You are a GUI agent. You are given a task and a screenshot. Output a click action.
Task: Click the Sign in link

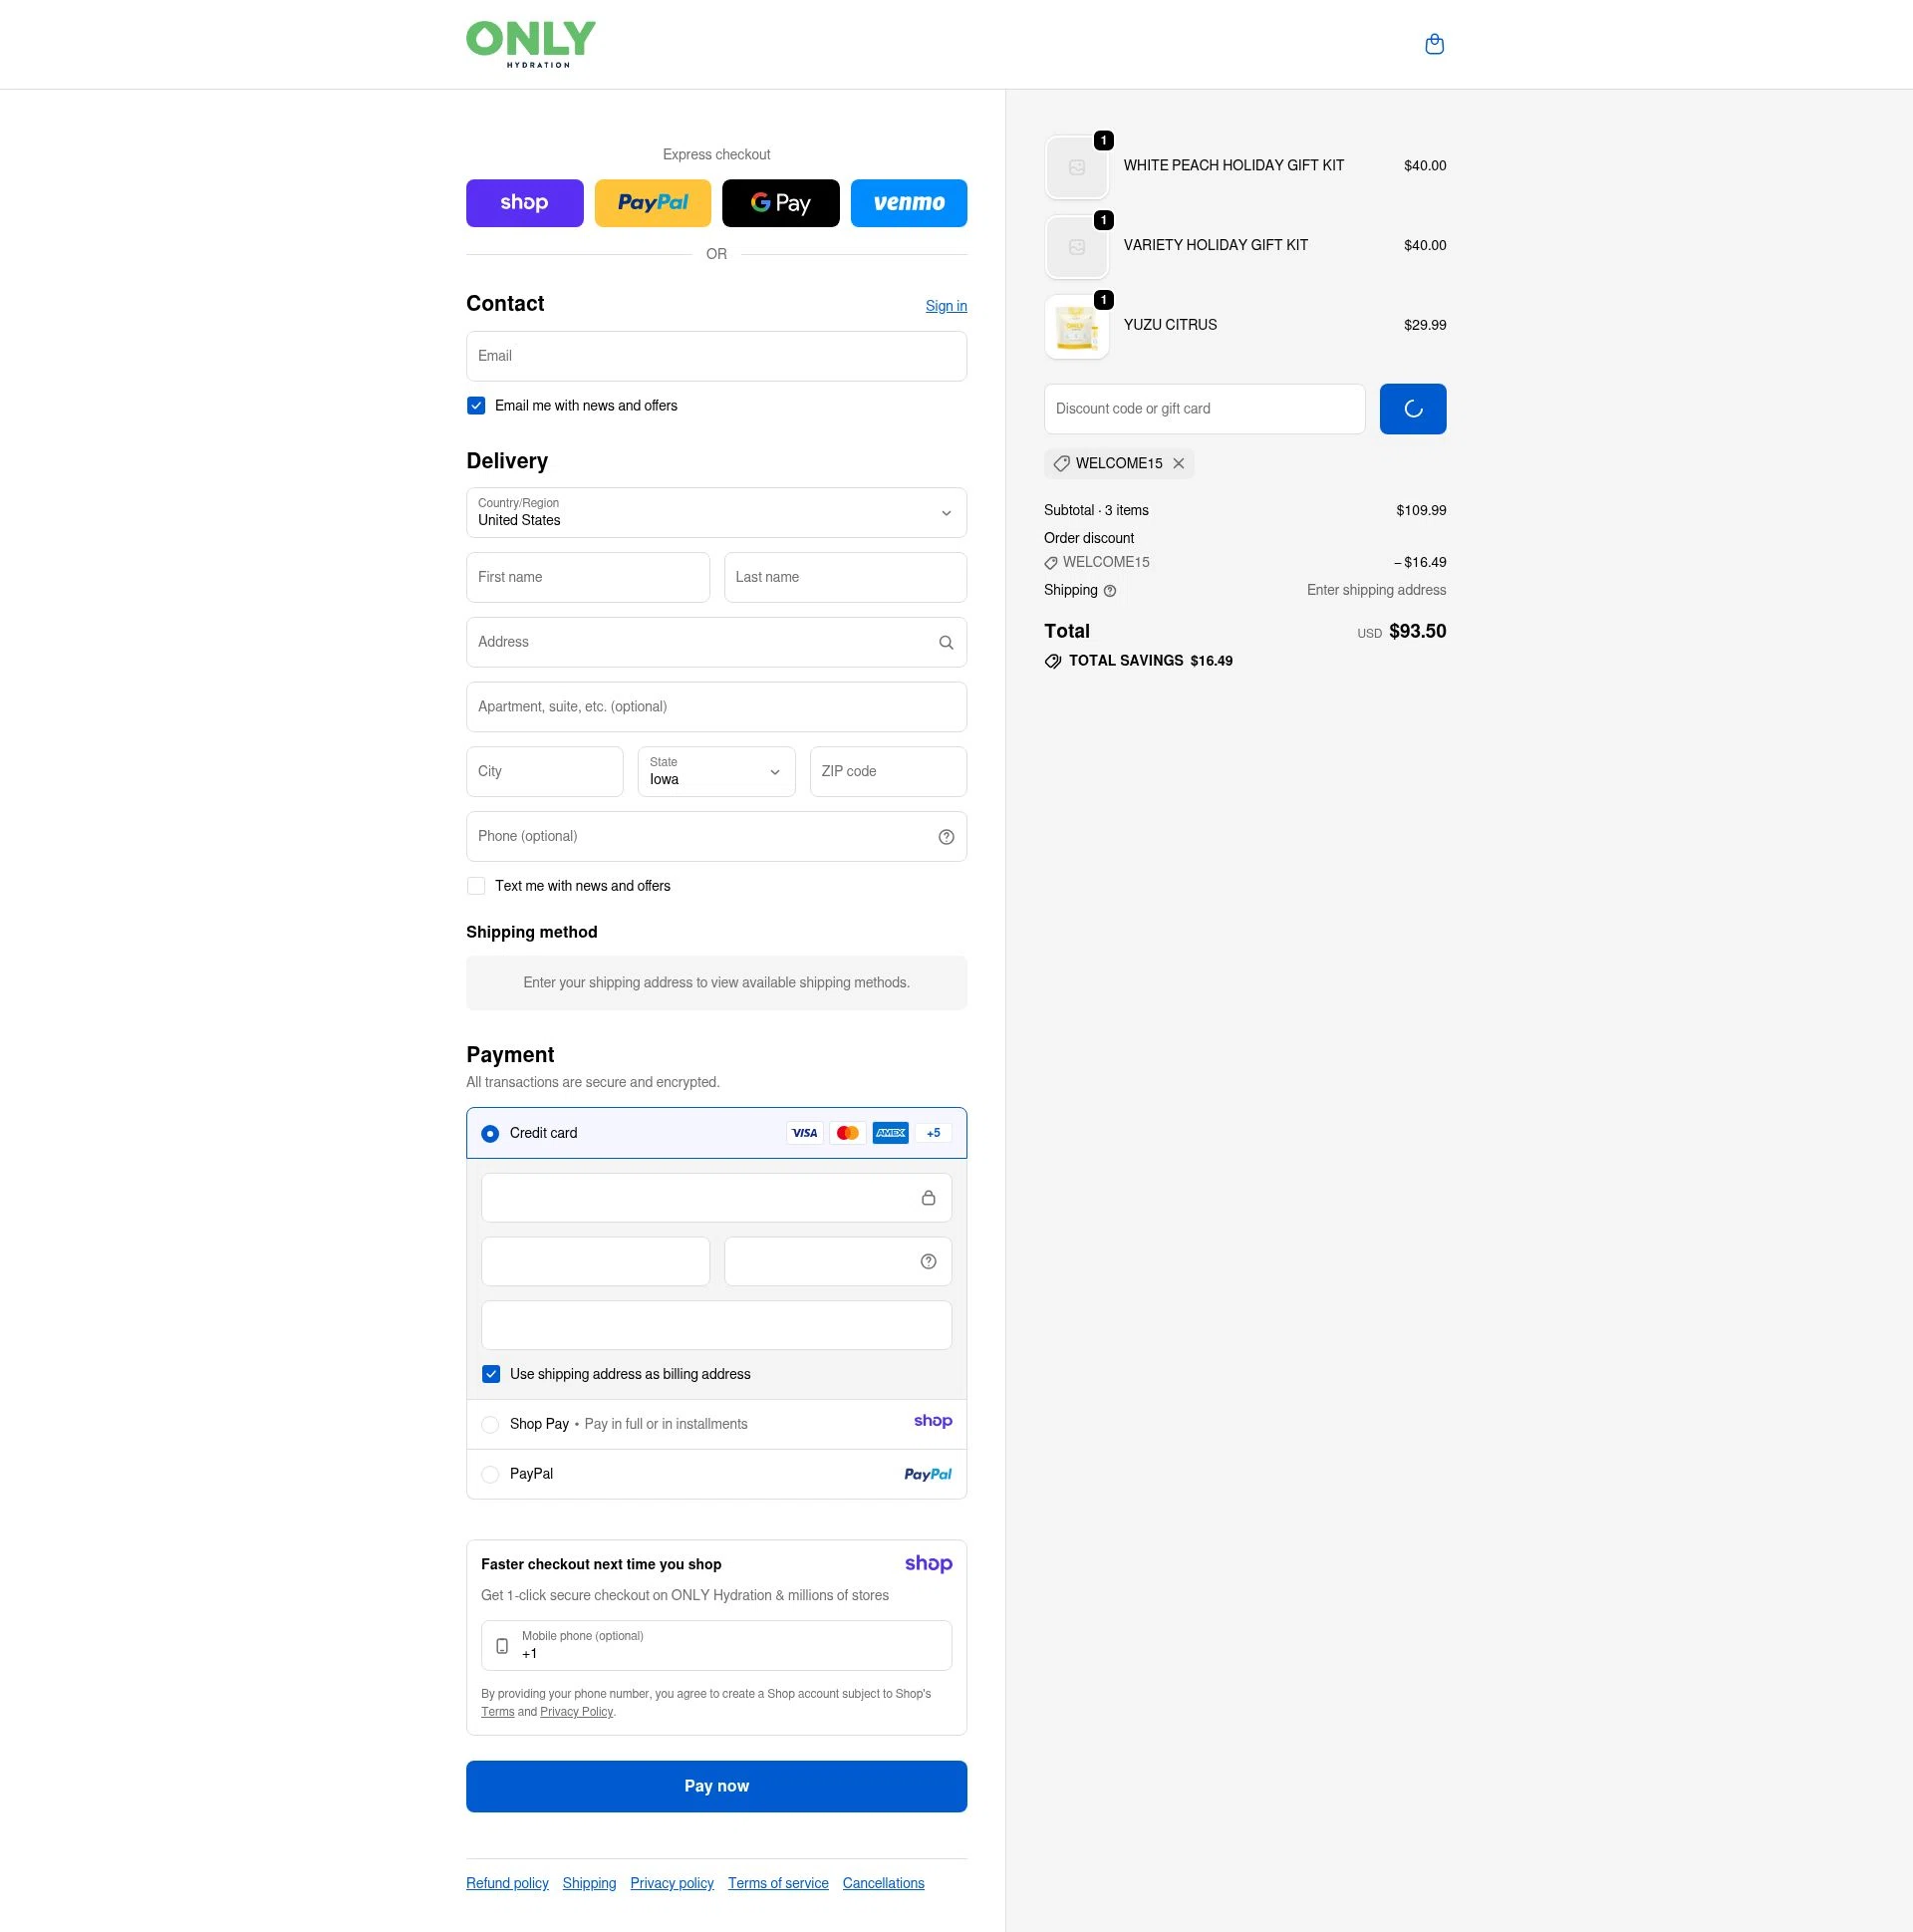tap(945, 306)
